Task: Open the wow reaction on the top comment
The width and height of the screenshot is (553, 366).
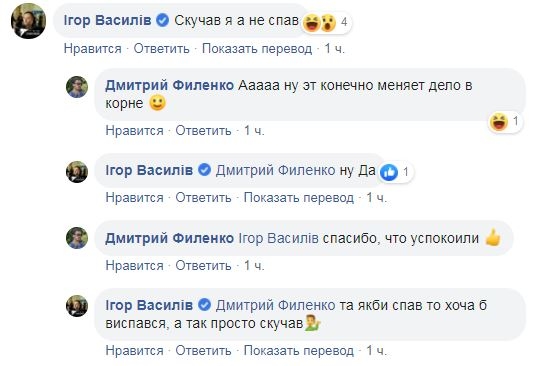Action: click(328, 23)
